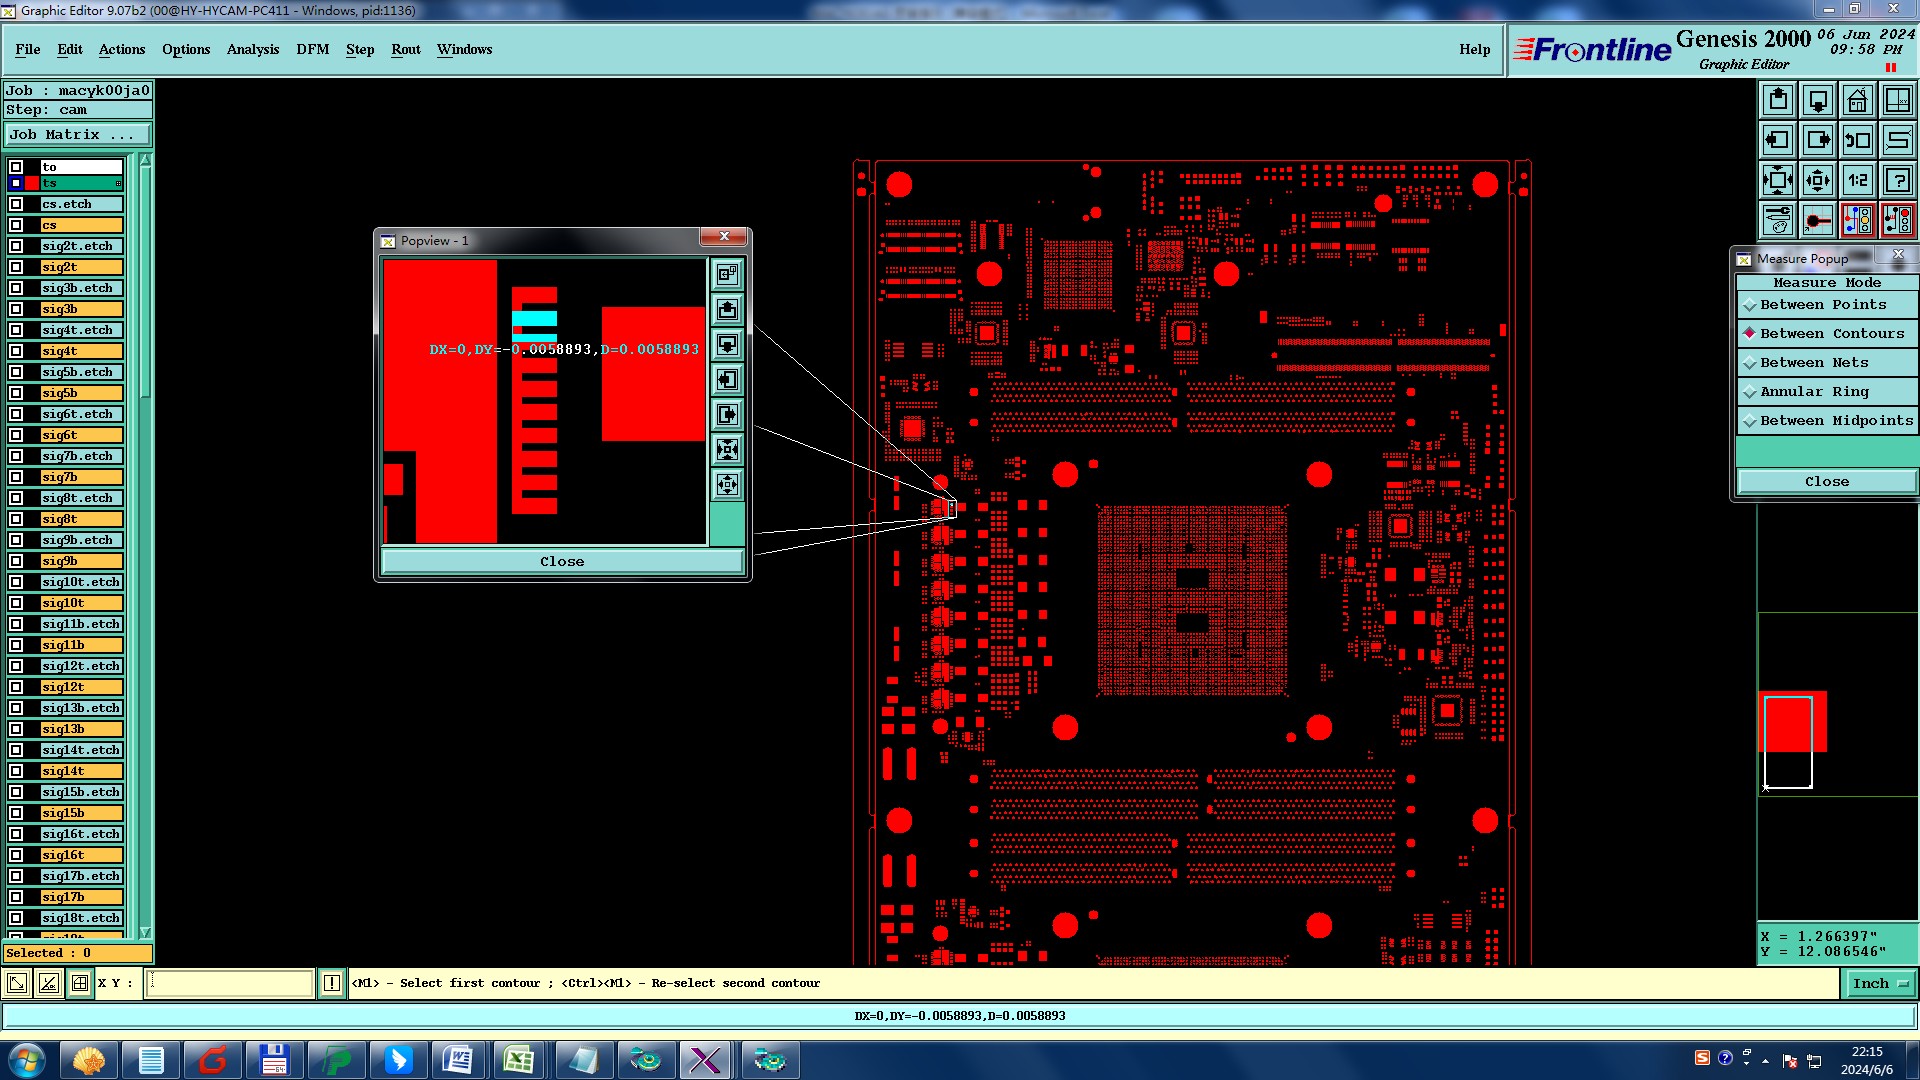Click the pan left icon in Popview
Screen dimensions: 1920x1080
pyautogui.click(x=727, y=380)
